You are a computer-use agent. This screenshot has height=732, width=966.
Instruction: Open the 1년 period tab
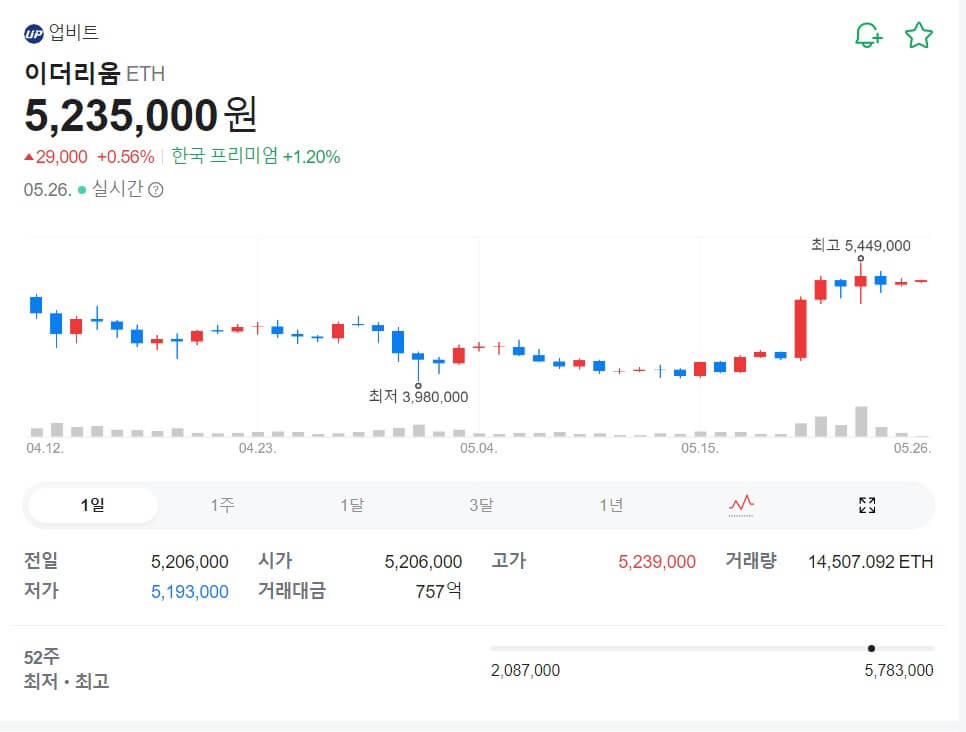tap(609, 505)
